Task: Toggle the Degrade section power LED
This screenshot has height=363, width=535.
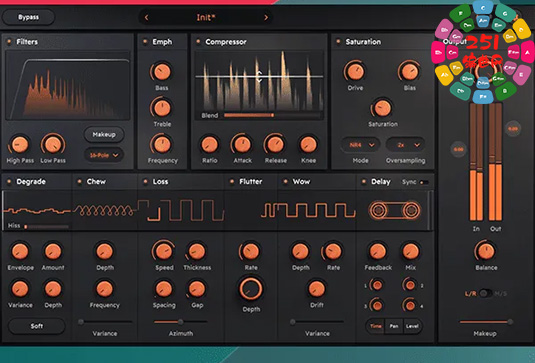Action: tap(9, 182)
